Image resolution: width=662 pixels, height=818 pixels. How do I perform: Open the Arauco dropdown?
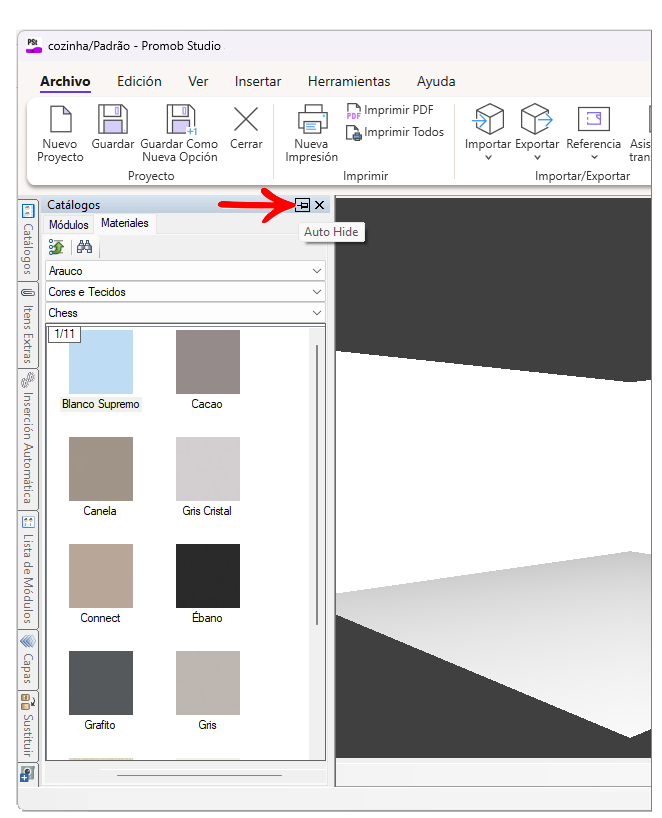[185, 271]
